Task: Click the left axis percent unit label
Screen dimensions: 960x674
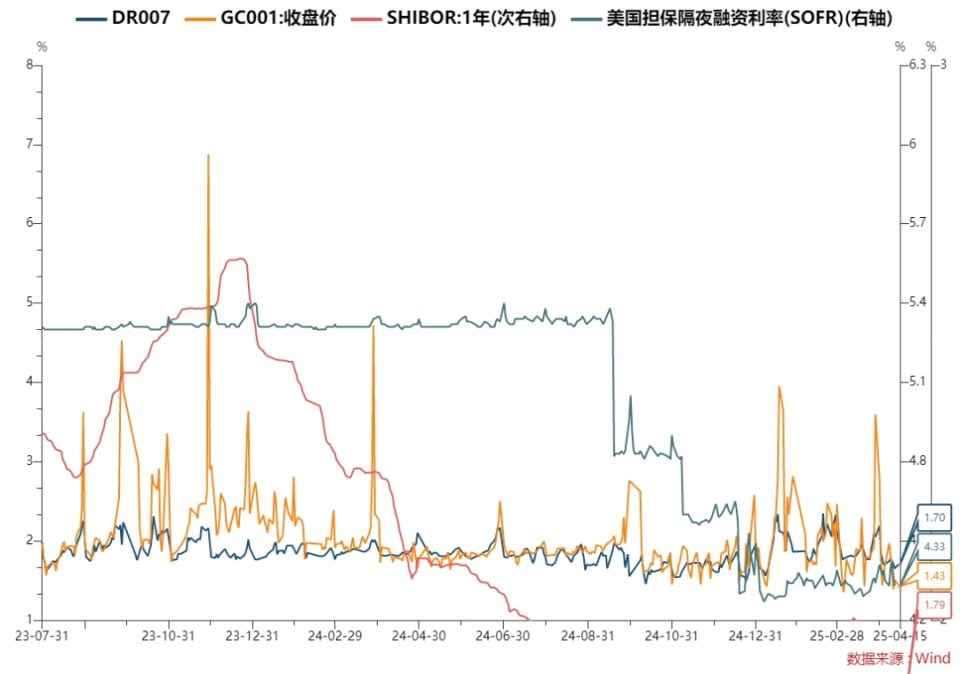Action: click(42, 47)
